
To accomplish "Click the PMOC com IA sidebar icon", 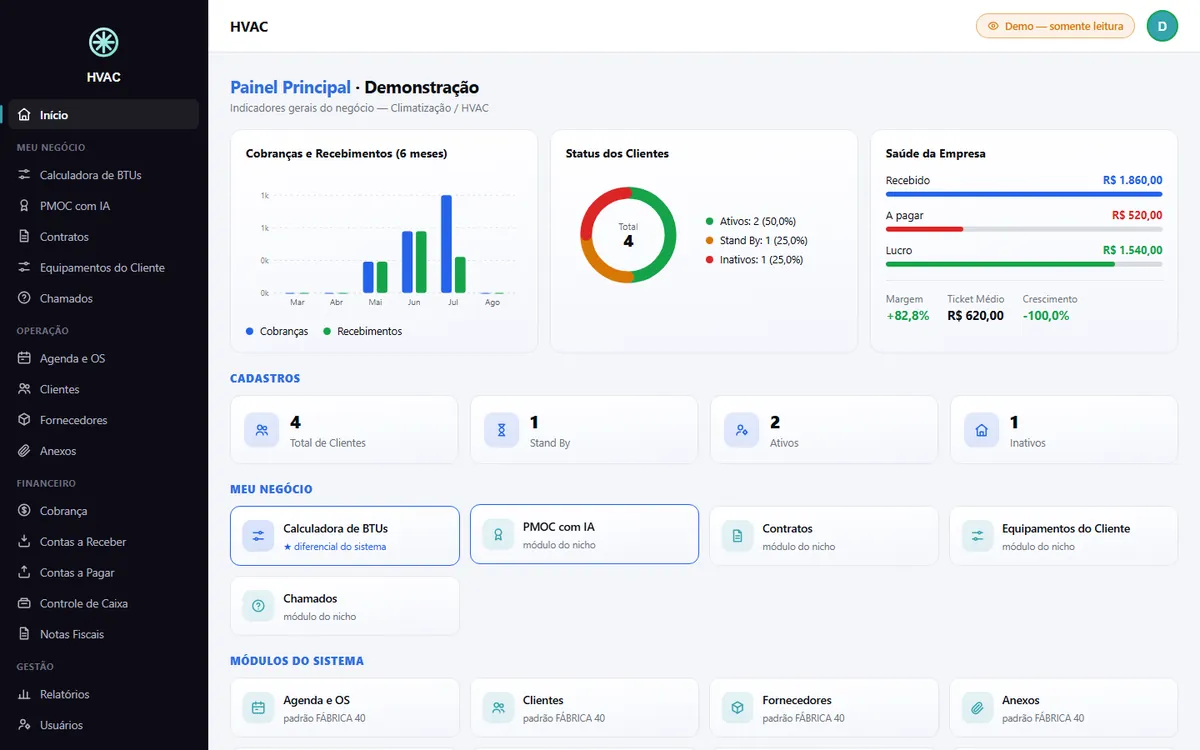I will pyautogui.click(x=24, y=206).
